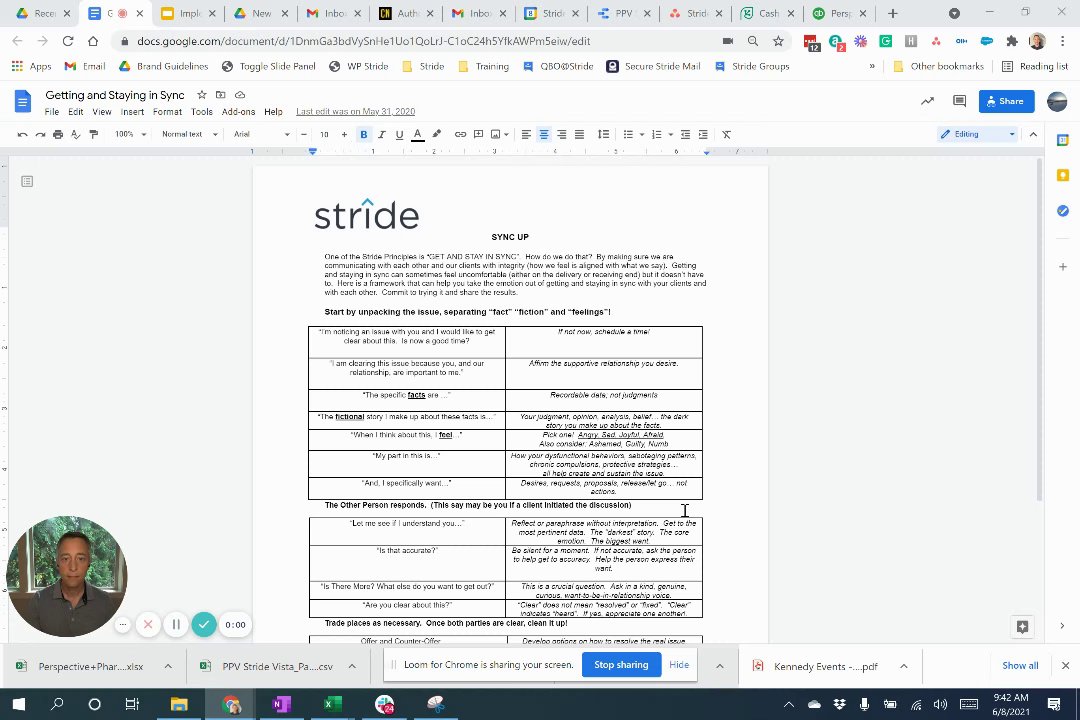Screen dimensions: 1080x720
Task: Toggle Bold formatting
Action: pyautogui.click(x=364, y=134)
